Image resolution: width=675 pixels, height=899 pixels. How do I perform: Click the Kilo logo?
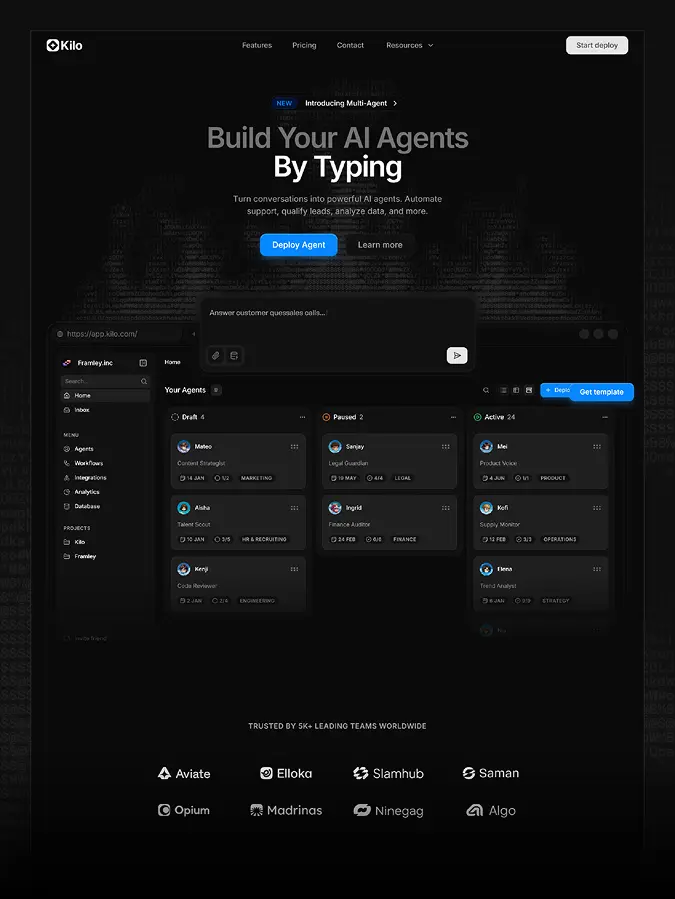click(x=64, y=45)
